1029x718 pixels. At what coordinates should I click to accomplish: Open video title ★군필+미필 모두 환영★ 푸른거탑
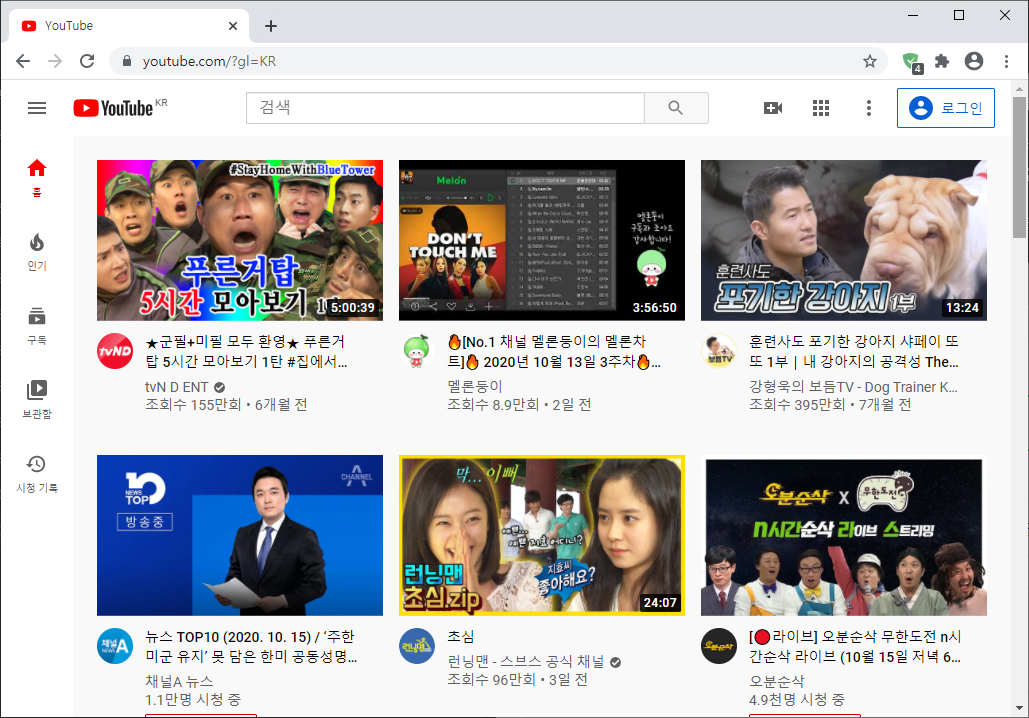[x=246, y=352]
